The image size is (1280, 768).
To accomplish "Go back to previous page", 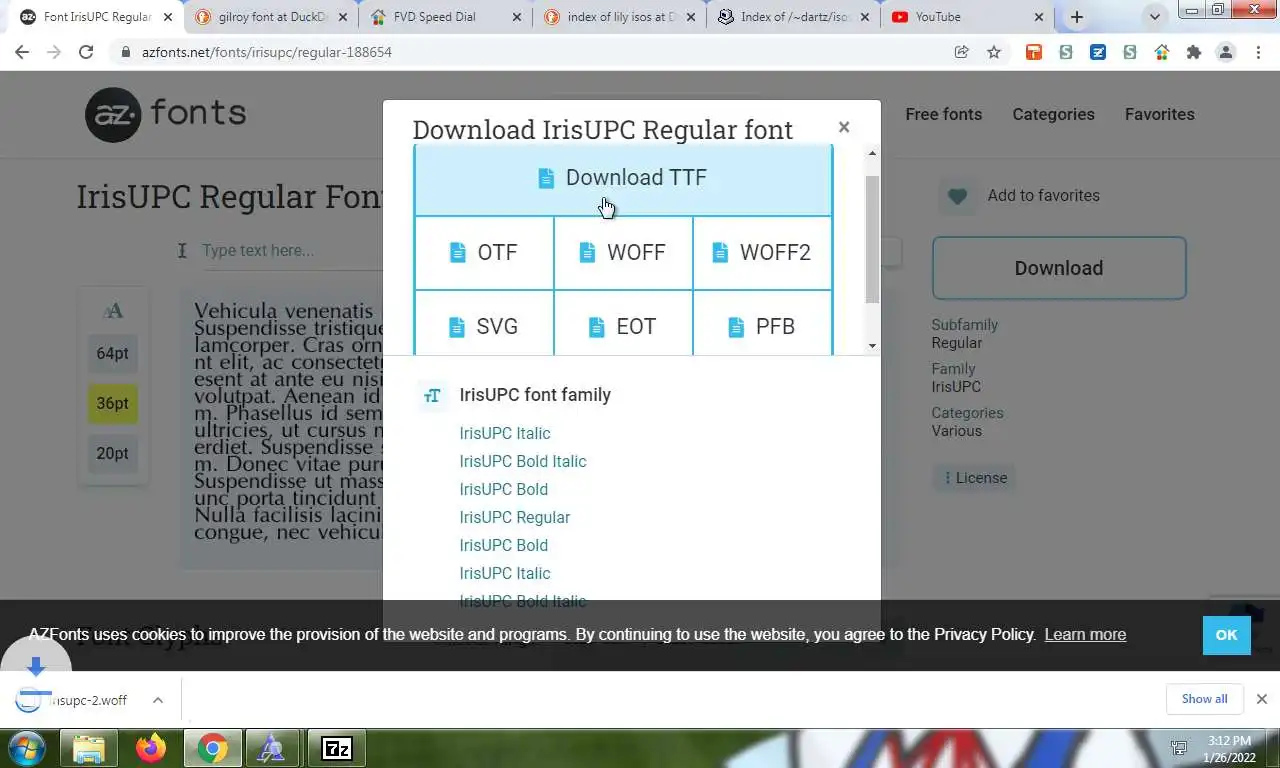I will 22,52.
